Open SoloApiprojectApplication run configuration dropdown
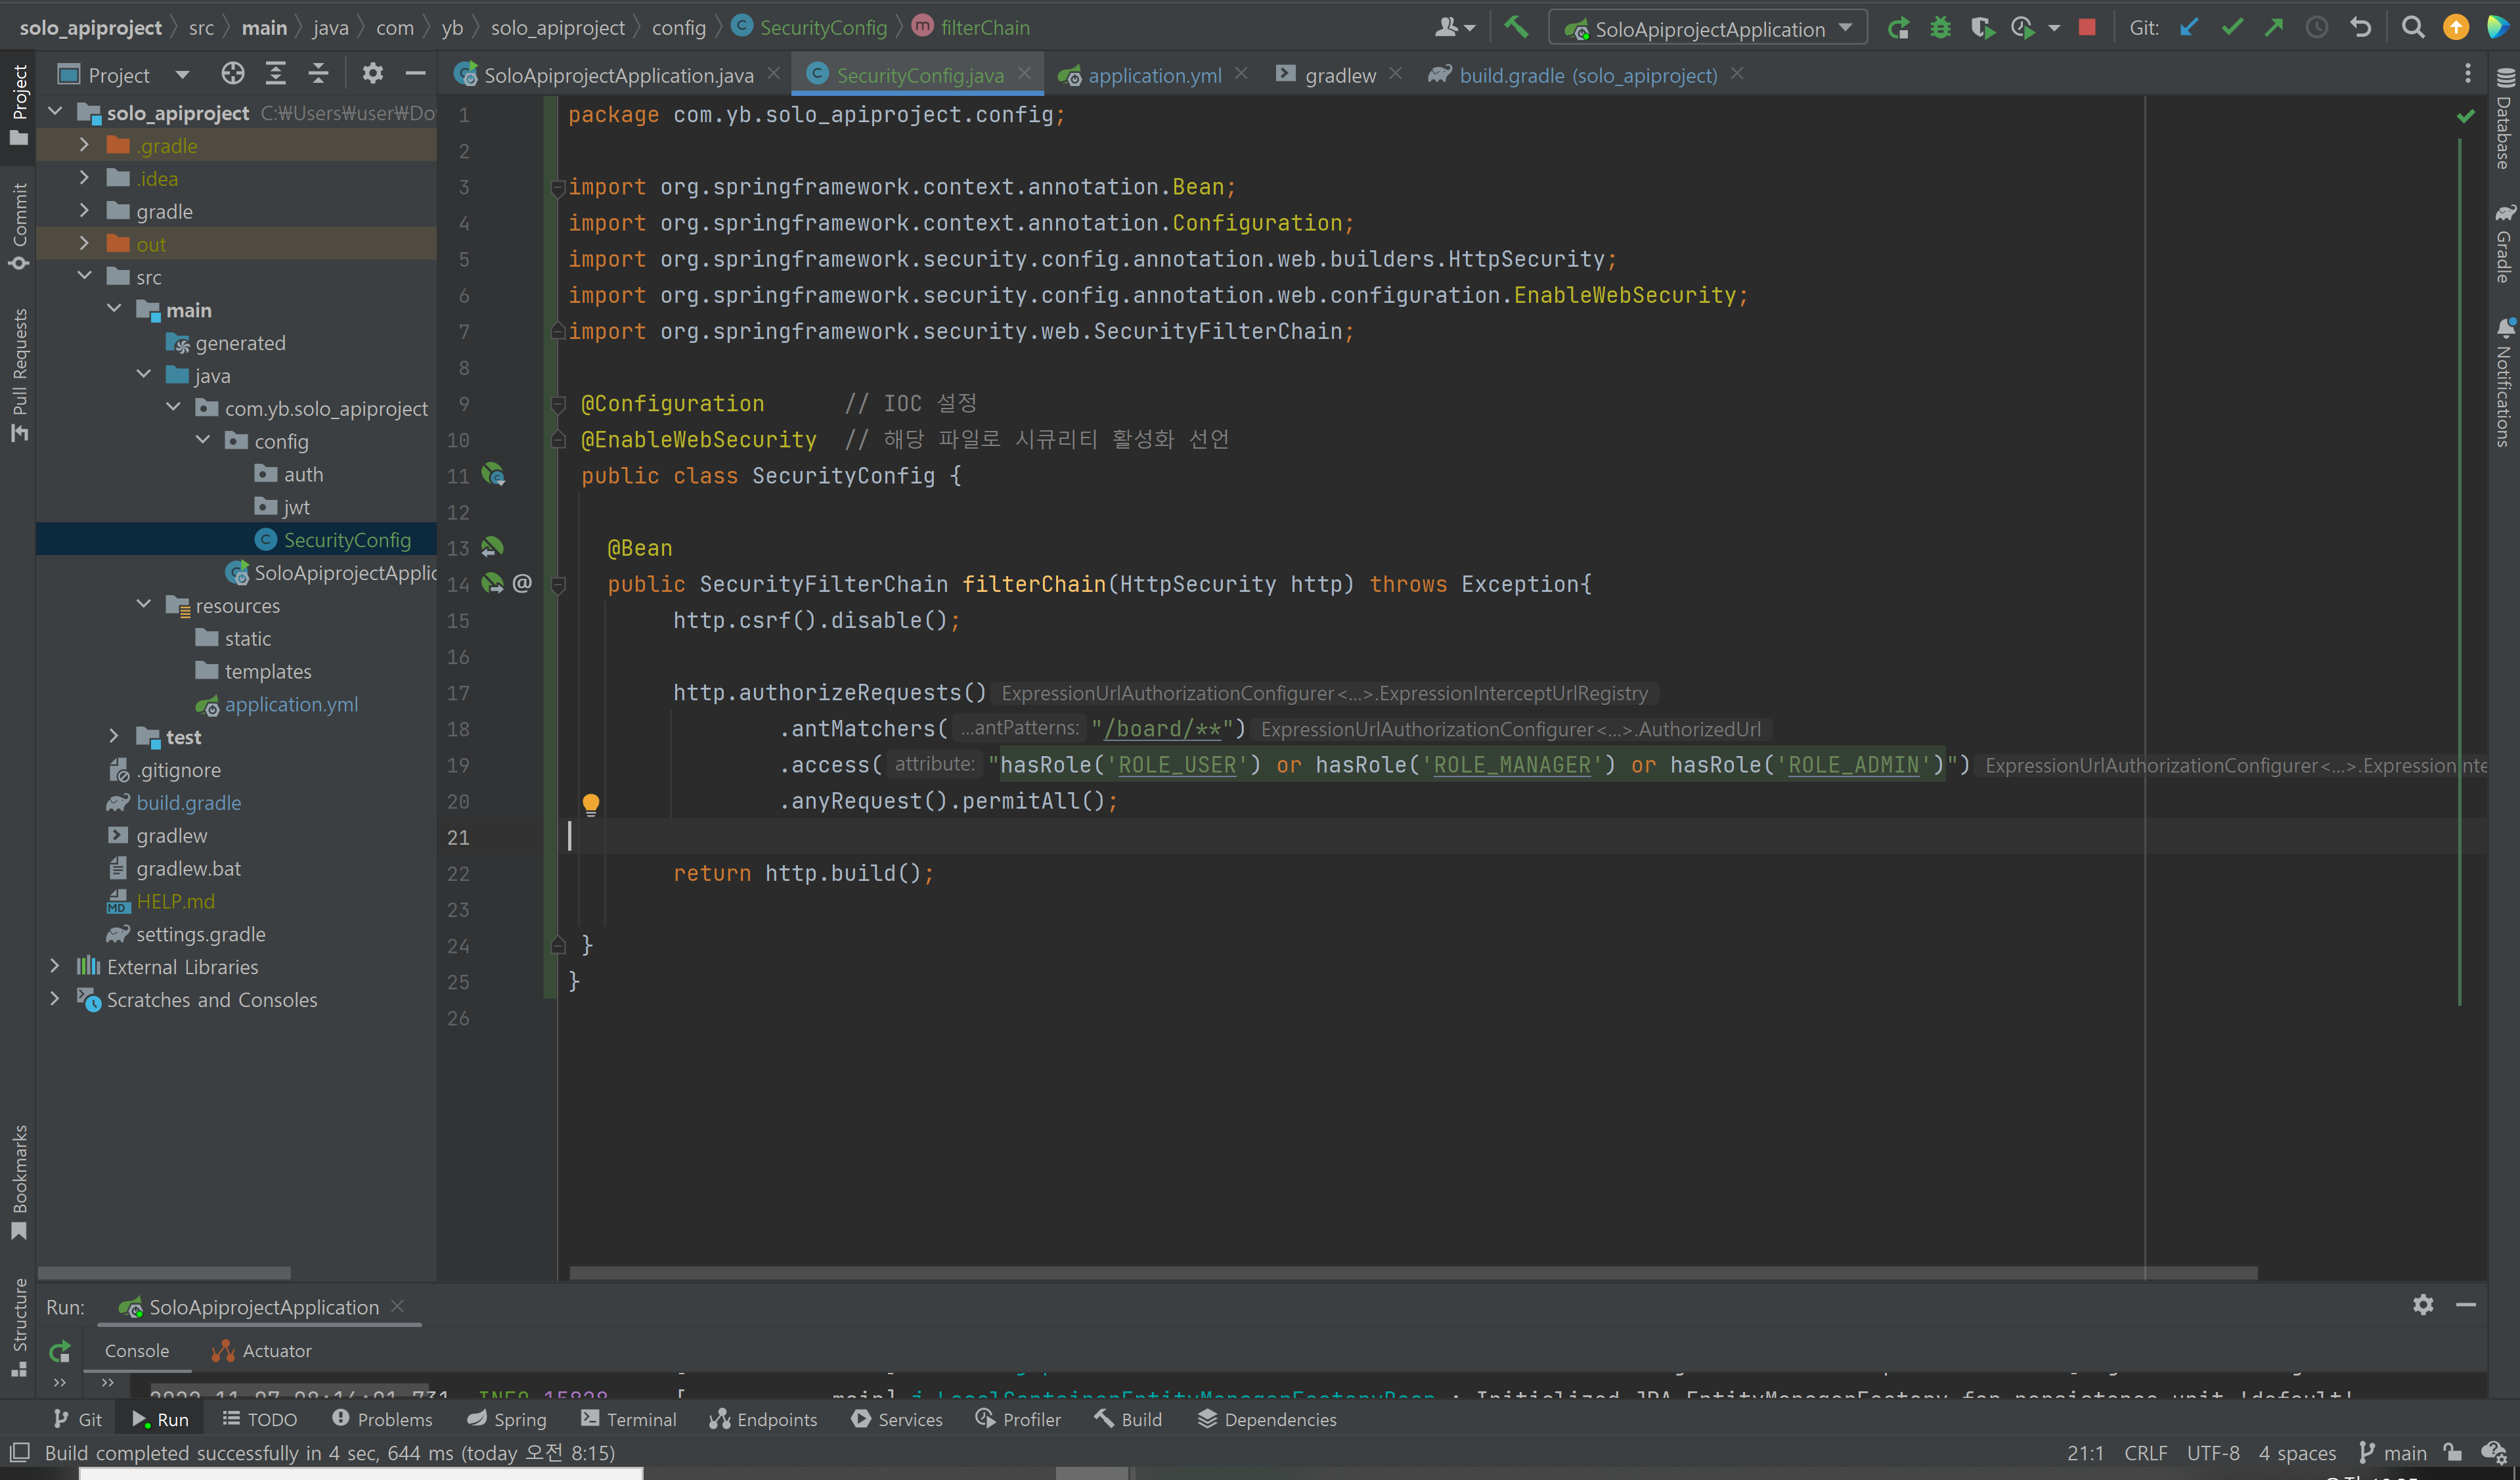The width and height of the screenshot is (2520, 1480). [1707, 28]
